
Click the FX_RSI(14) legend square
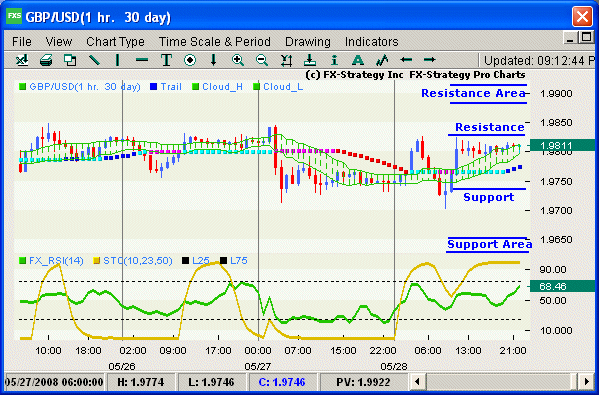click(x=22, y=261)
